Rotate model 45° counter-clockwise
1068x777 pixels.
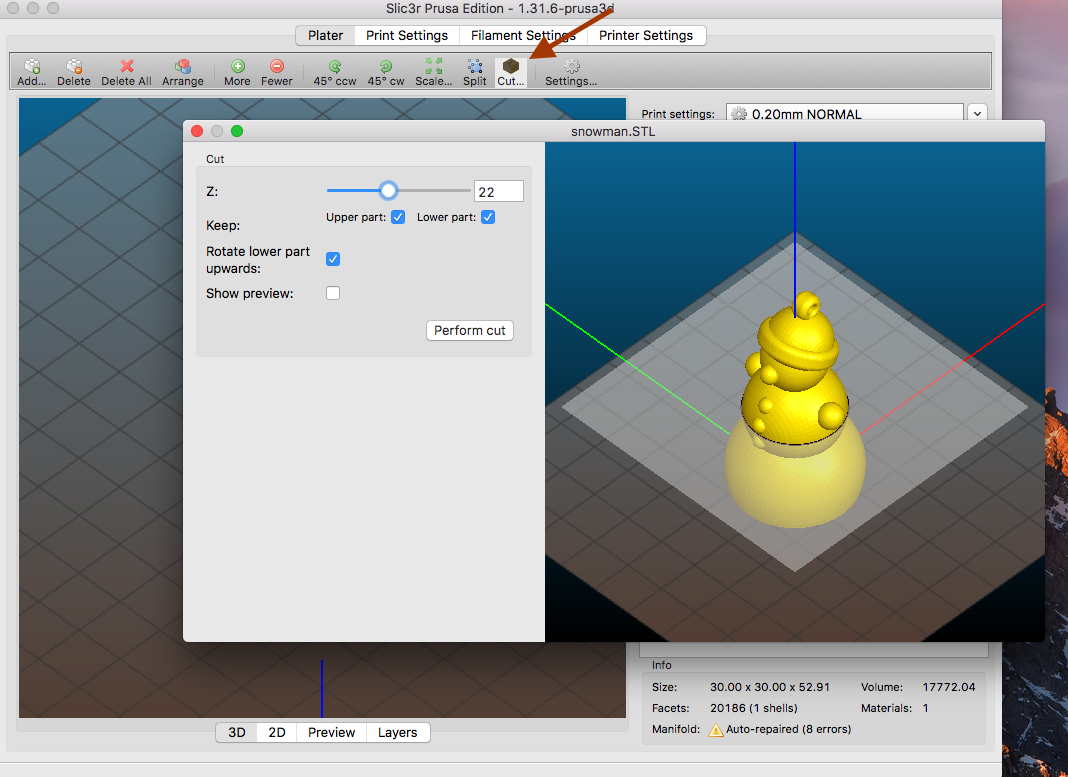click(x=334, y=67)
